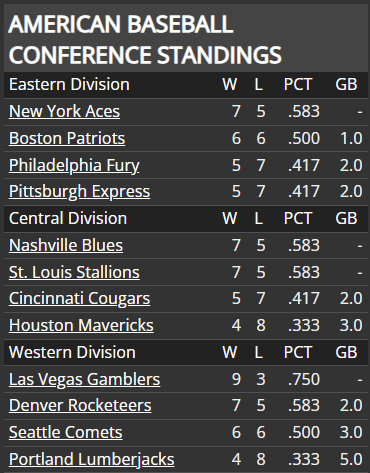Click the W column header in Western Division
Screen dimensions: 370x473
pyautogui.click(x=230, y=353)
